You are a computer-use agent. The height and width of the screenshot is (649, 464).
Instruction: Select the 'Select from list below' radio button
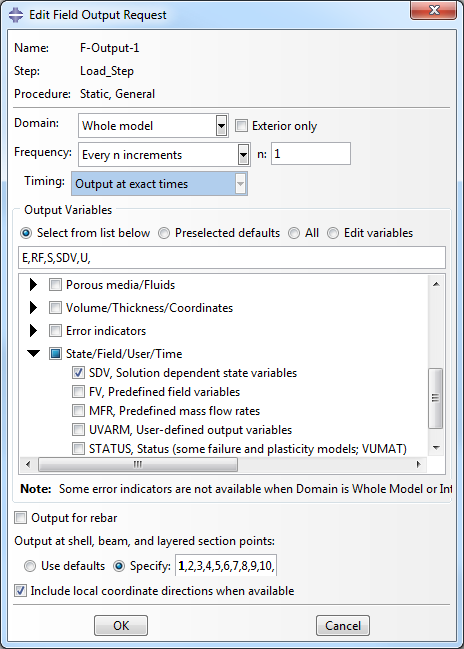pos(26,233)
